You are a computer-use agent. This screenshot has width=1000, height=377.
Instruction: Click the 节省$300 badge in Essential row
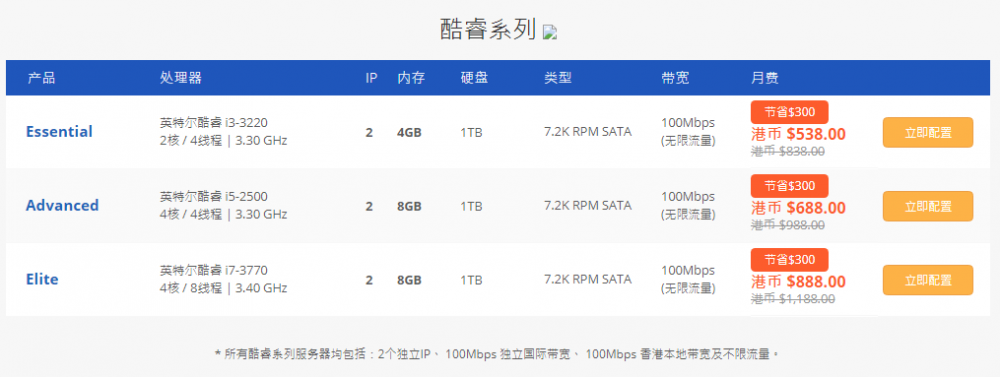coord(790,112)
